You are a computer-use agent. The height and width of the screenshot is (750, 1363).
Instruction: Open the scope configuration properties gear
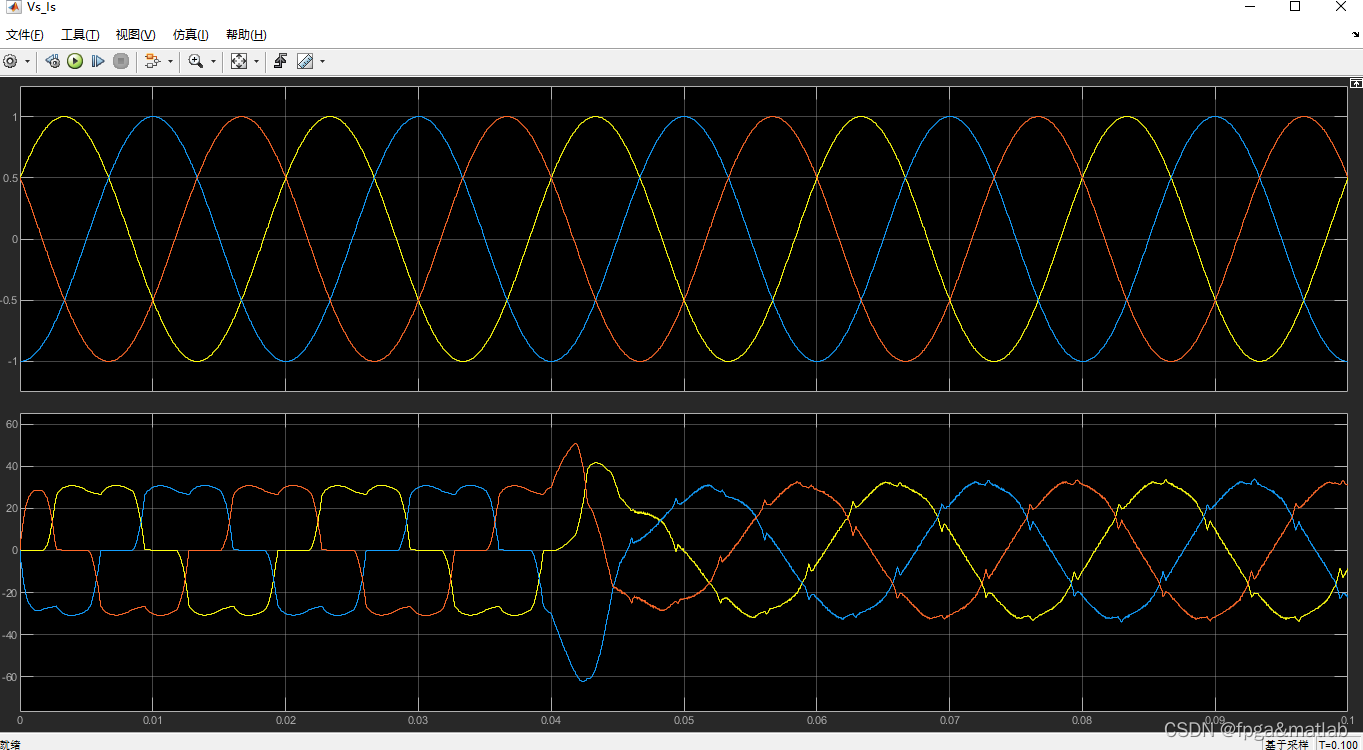[10, 61]
